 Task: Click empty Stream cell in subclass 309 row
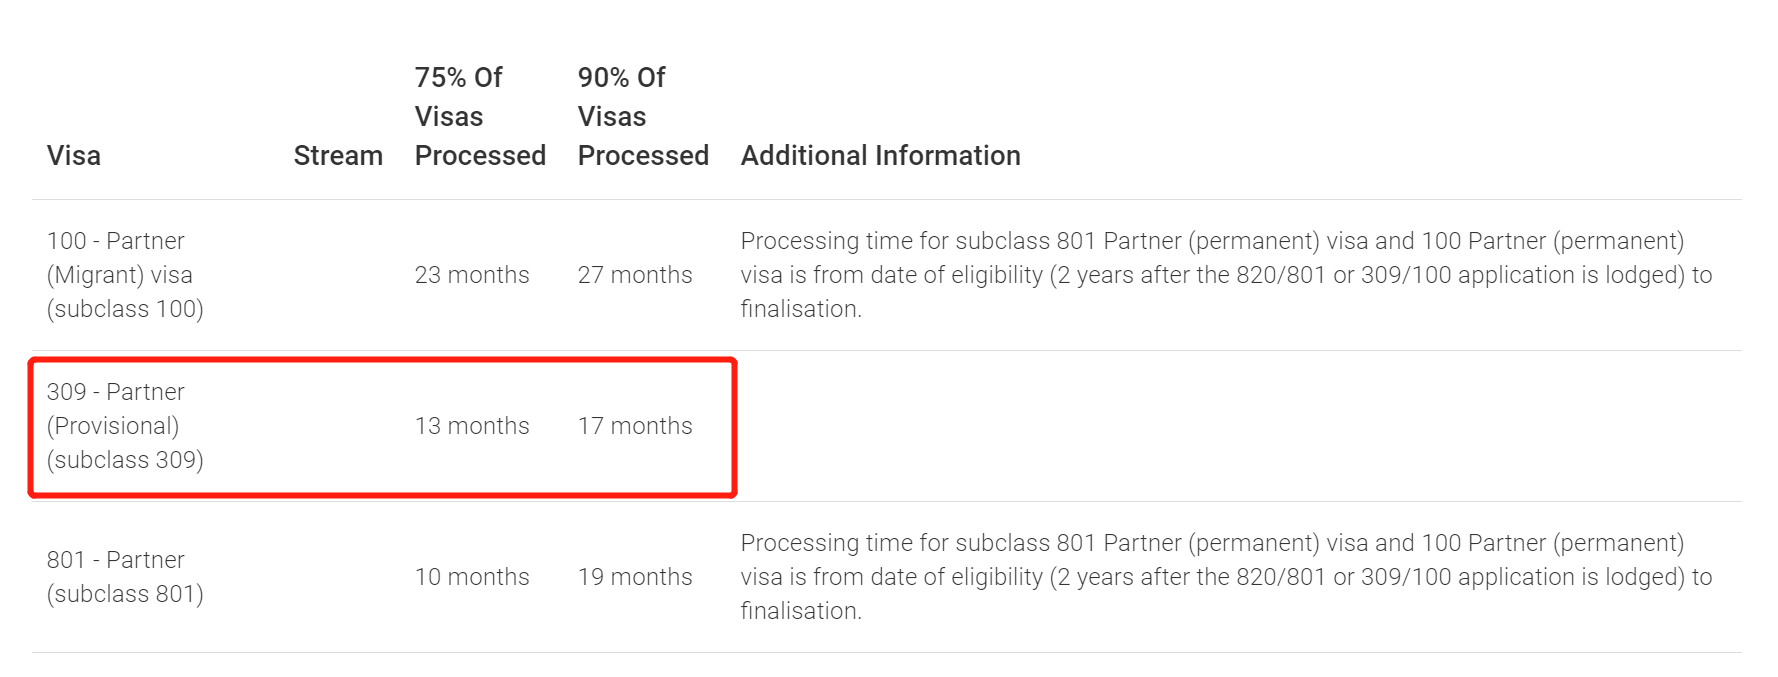coord(338,426)
